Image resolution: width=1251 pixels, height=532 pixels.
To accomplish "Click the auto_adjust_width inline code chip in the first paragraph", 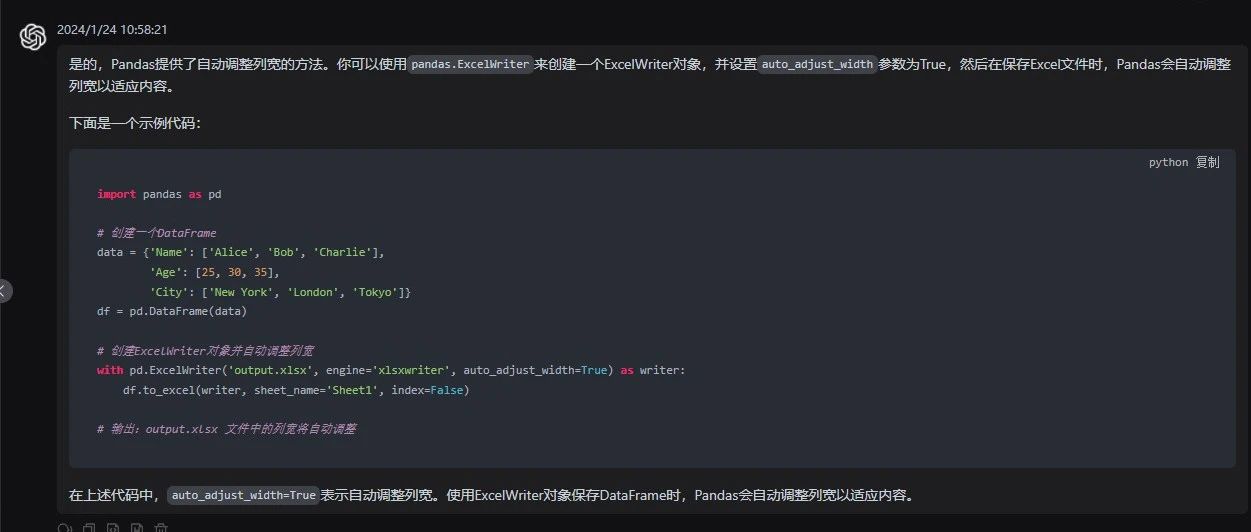I will [818, 64].
